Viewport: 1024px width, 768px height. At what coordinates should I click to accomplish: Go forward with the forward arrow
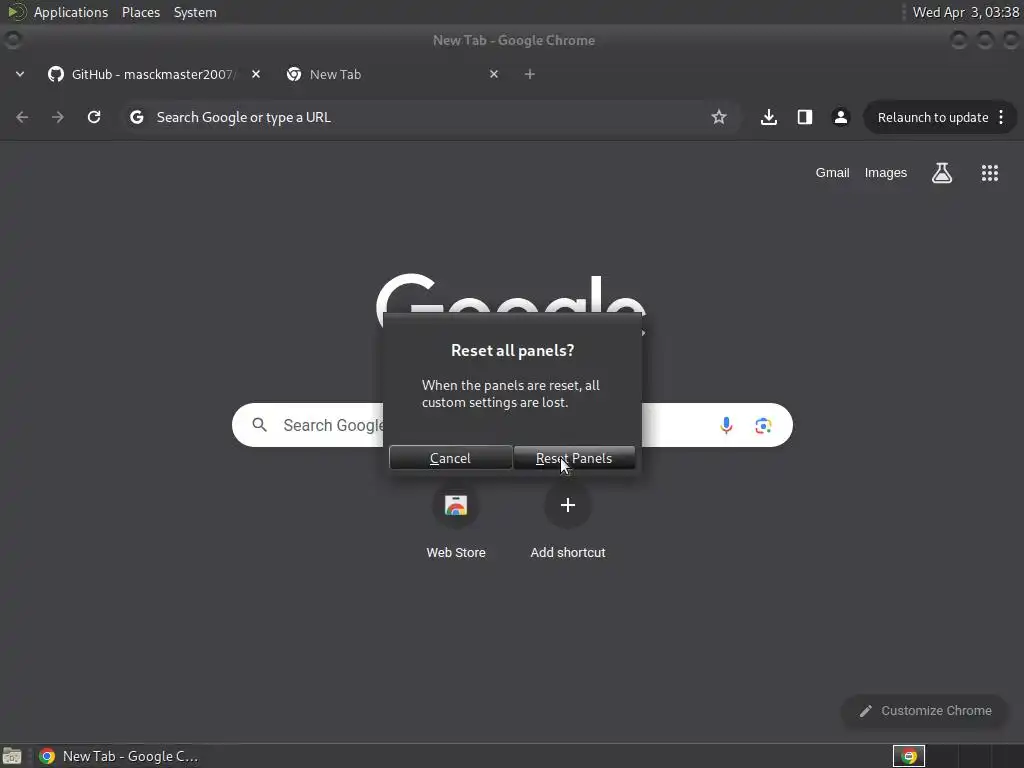[x=58, y=117]
